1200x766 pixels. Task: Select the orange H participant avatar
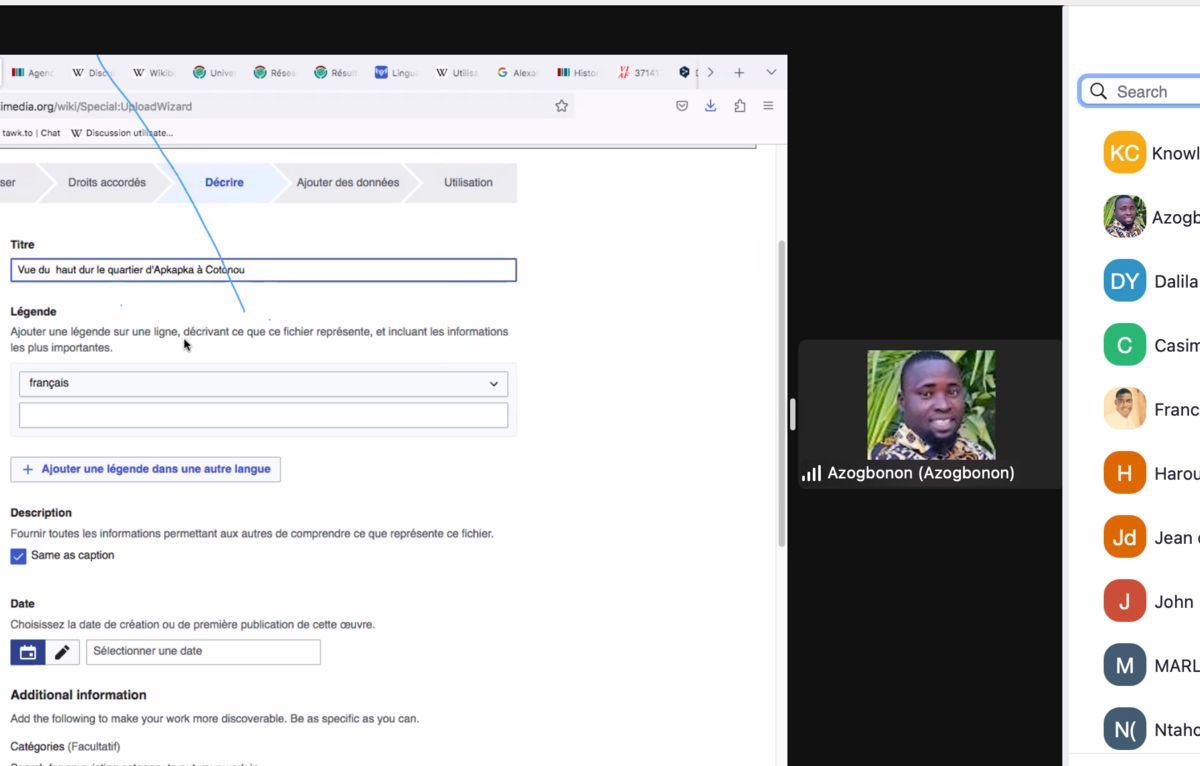(x=1125, y=473)
